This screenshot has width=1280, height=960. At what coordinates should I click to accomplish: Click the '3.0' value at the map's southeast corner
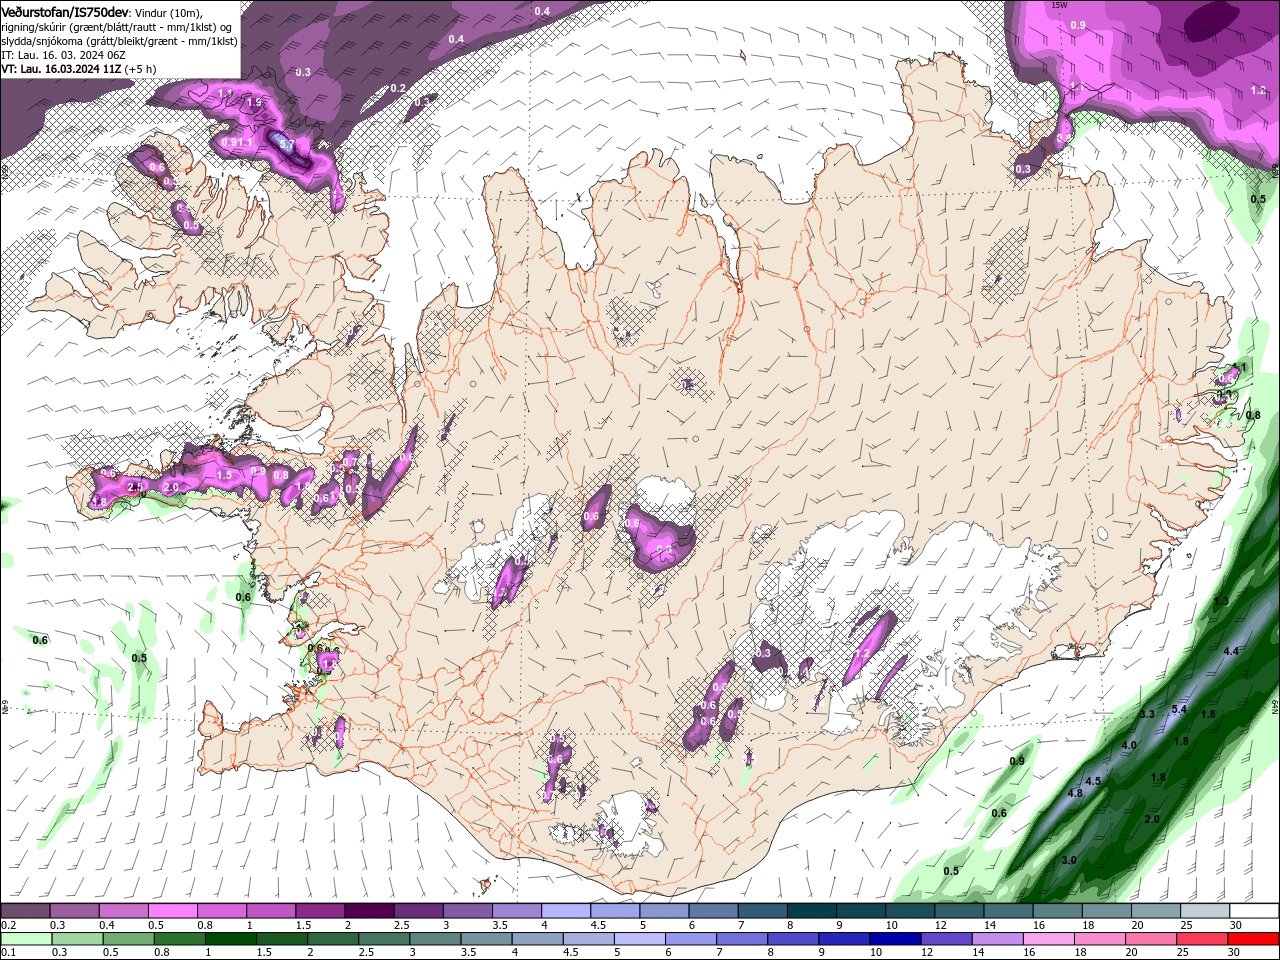[x=1069, y=860]
